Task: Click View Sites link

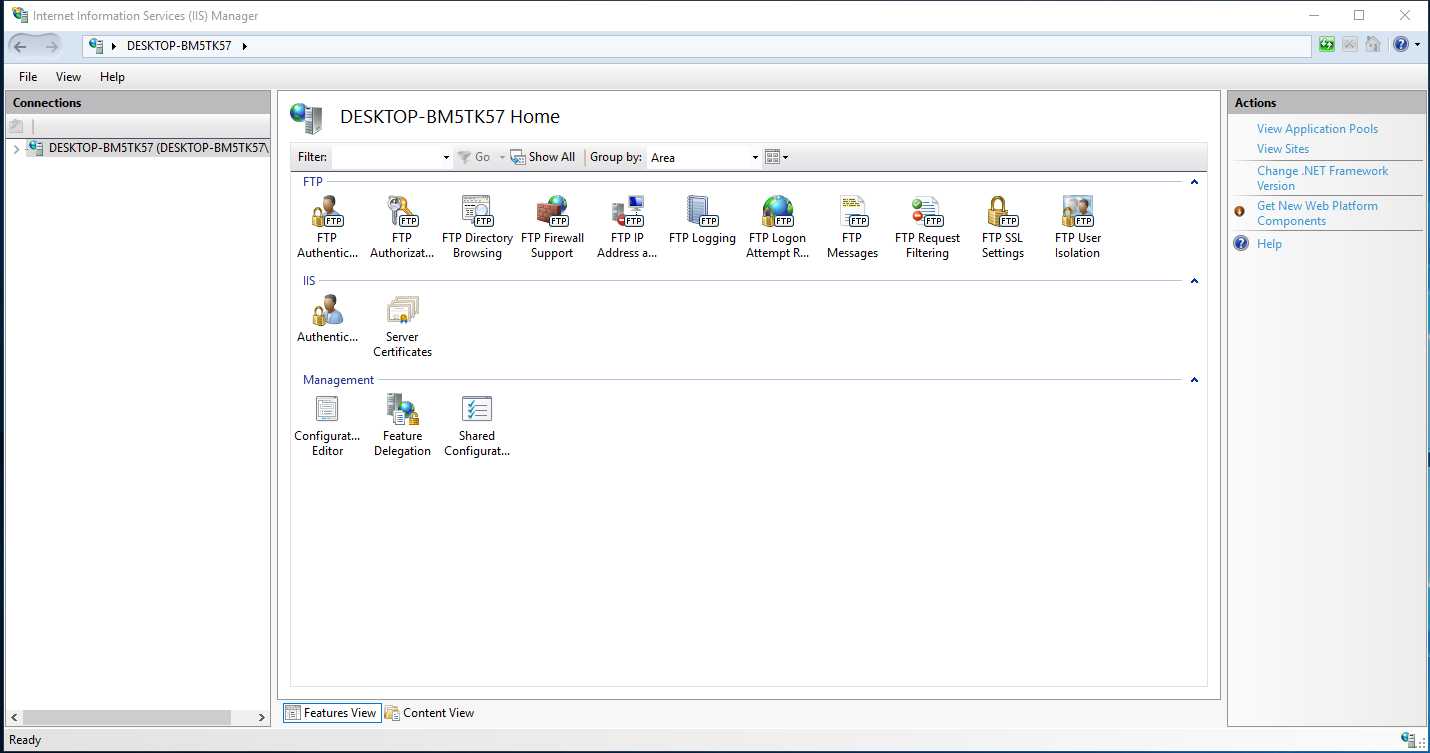Action: (x=1283, y=149)
